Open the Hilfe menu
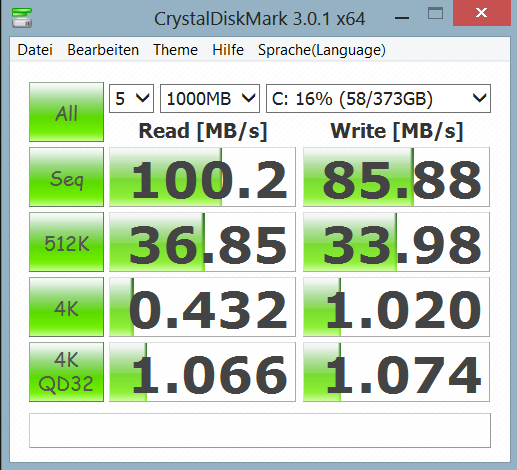 click(228, 50)
